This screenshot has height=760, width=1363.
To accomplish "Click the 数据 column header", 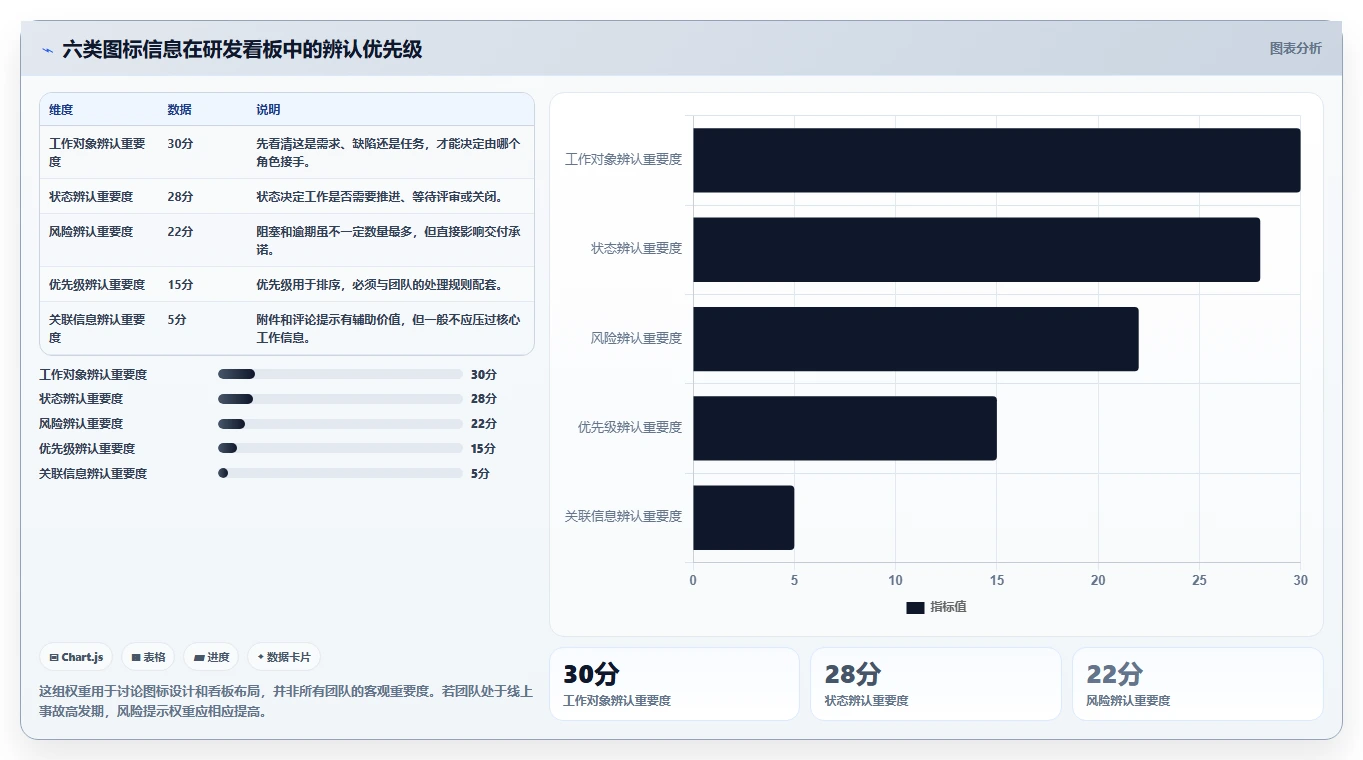I will (179, 110).
